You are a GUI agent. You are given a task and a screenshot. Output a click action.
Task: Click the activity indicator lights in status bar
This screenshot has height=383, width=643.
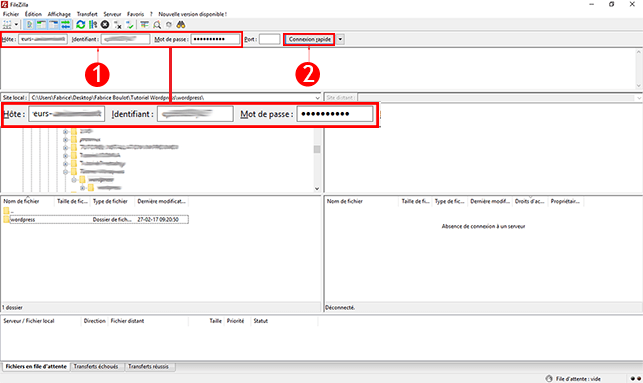pyautogui.click(x=636, y=378)
